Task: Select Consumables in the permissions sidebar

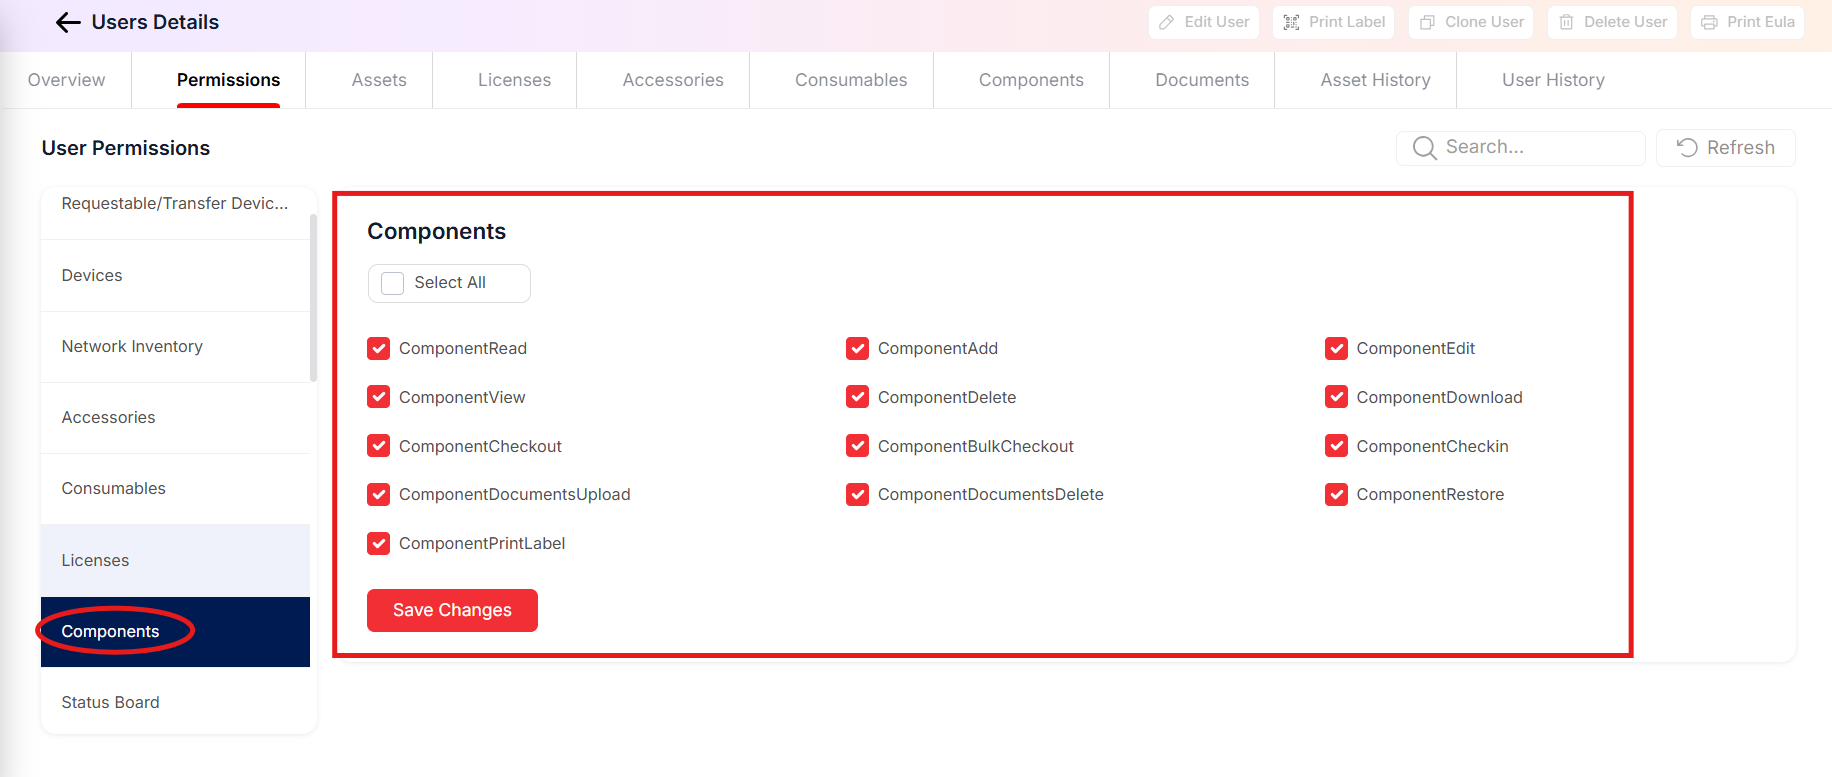Action: (175, 489)
